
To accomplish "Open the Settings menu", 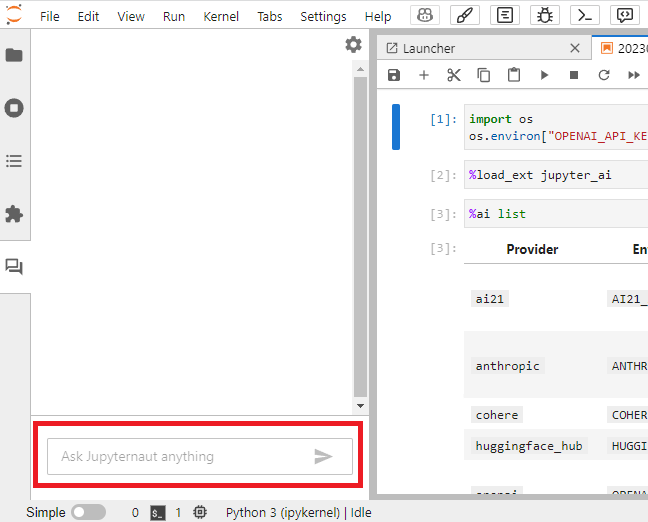I will (323, 16).
